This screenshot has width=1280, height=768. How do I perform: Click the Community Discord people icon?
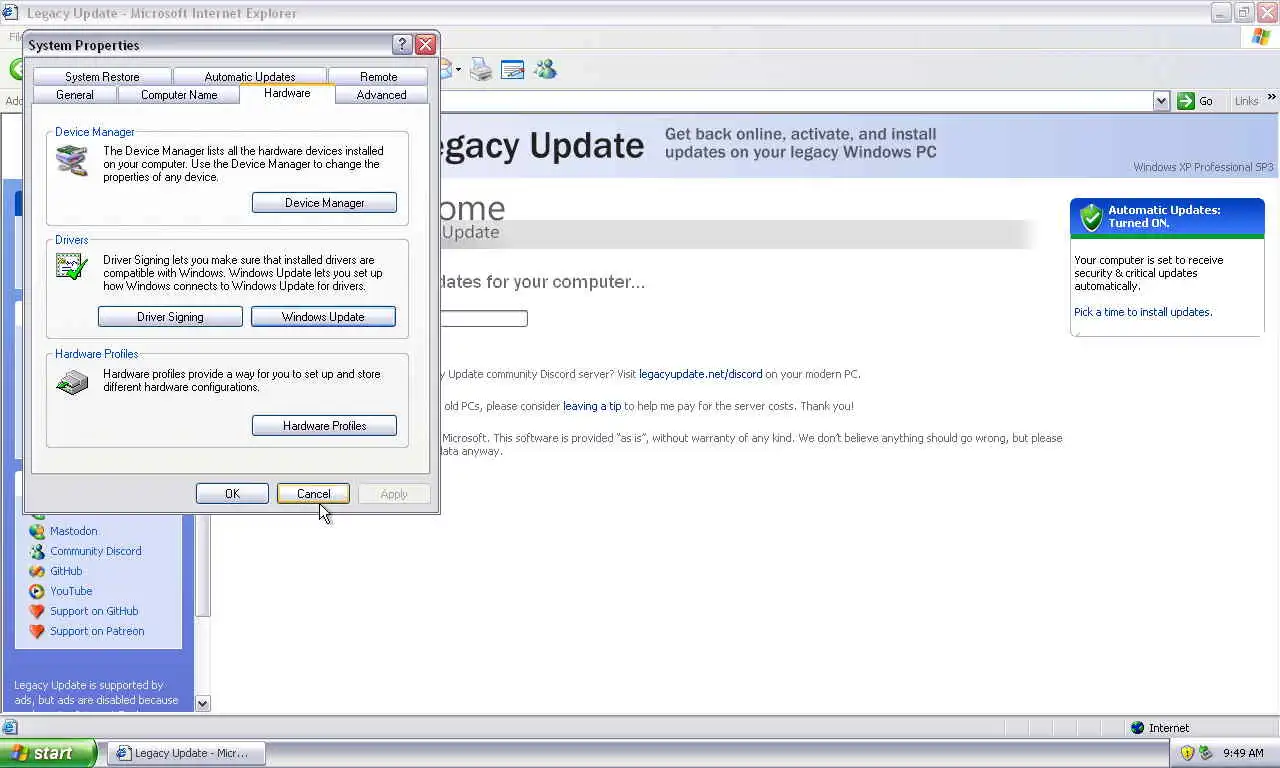coord(37,551)
